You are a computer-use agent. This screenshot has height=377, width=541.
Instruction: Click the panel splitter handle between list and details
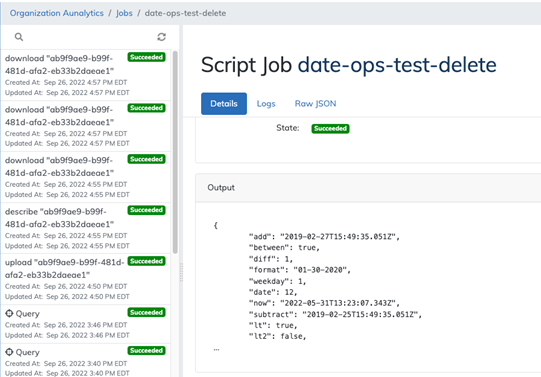pyautogui.click(x=181, y=272)
